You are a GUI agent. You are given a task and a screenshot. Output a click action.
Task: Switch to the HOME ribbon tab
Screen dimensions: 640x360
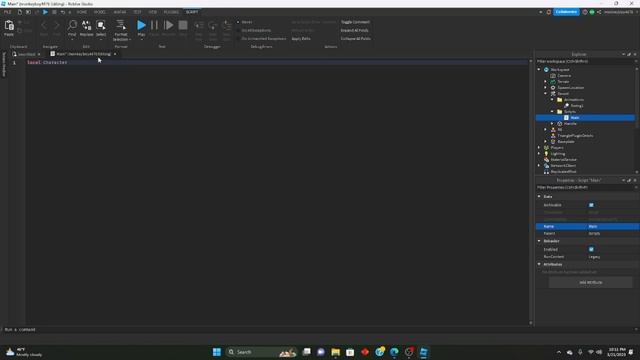pos(82,12)
